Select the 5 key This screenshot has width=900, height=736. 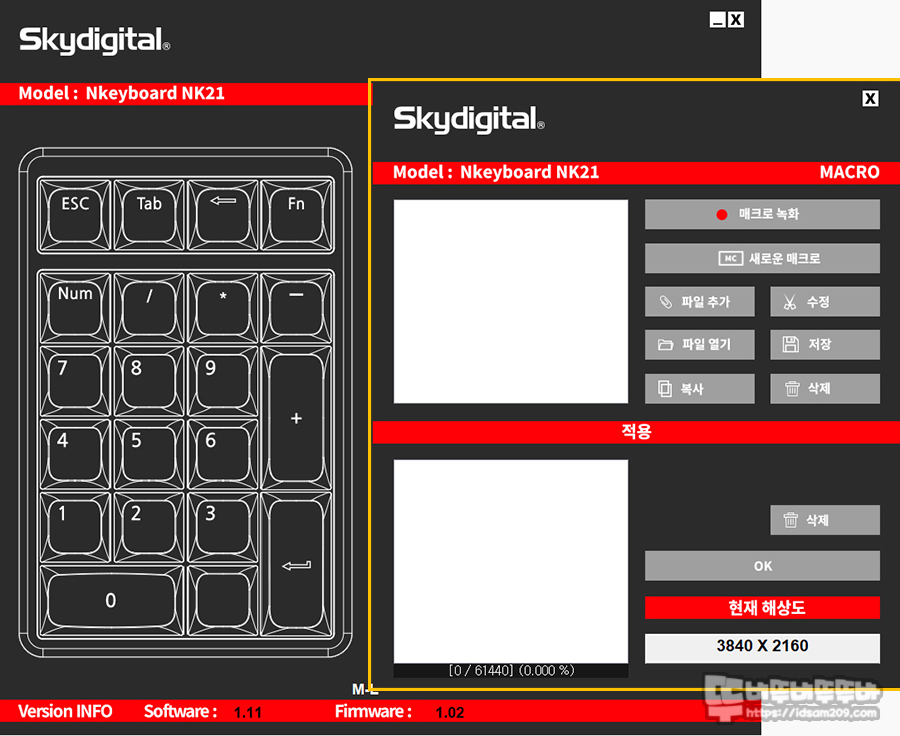[149, 454]
